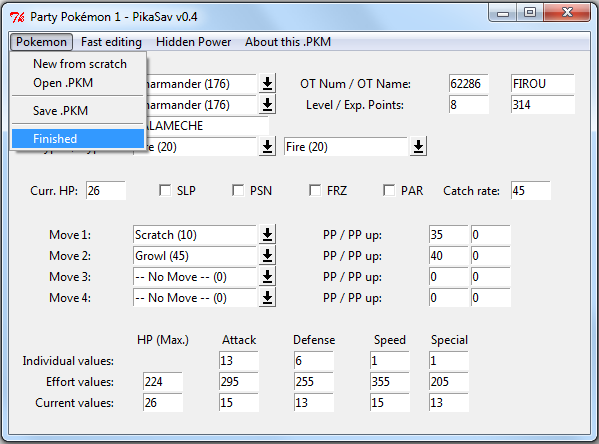Open the Pokemon menu

[x=41, y=42]
